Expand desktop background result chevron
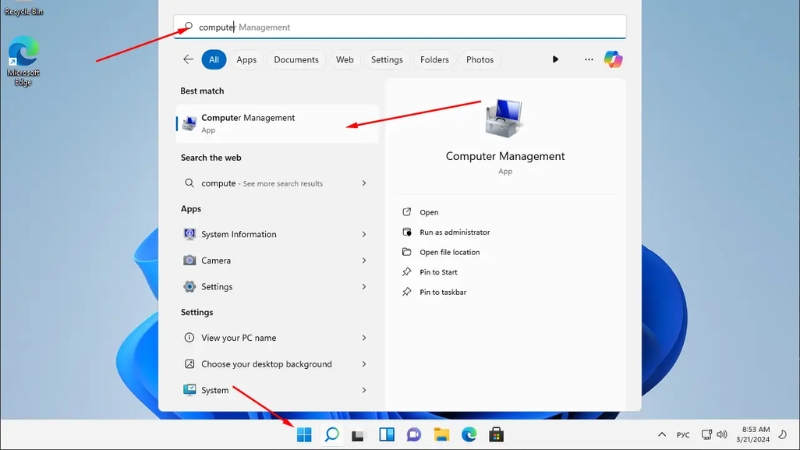 click(x=364, y=364)
